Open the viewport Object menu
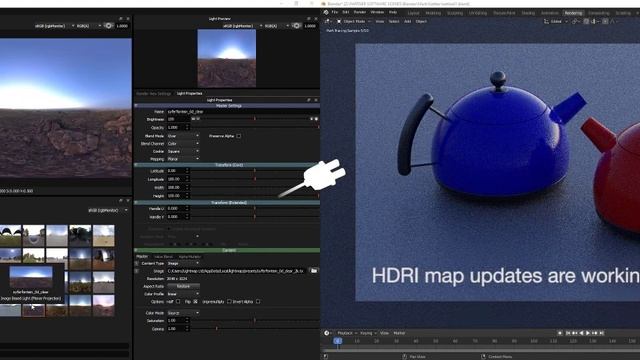The width and height of the screenshot is (640, 360). click(421, 21)
